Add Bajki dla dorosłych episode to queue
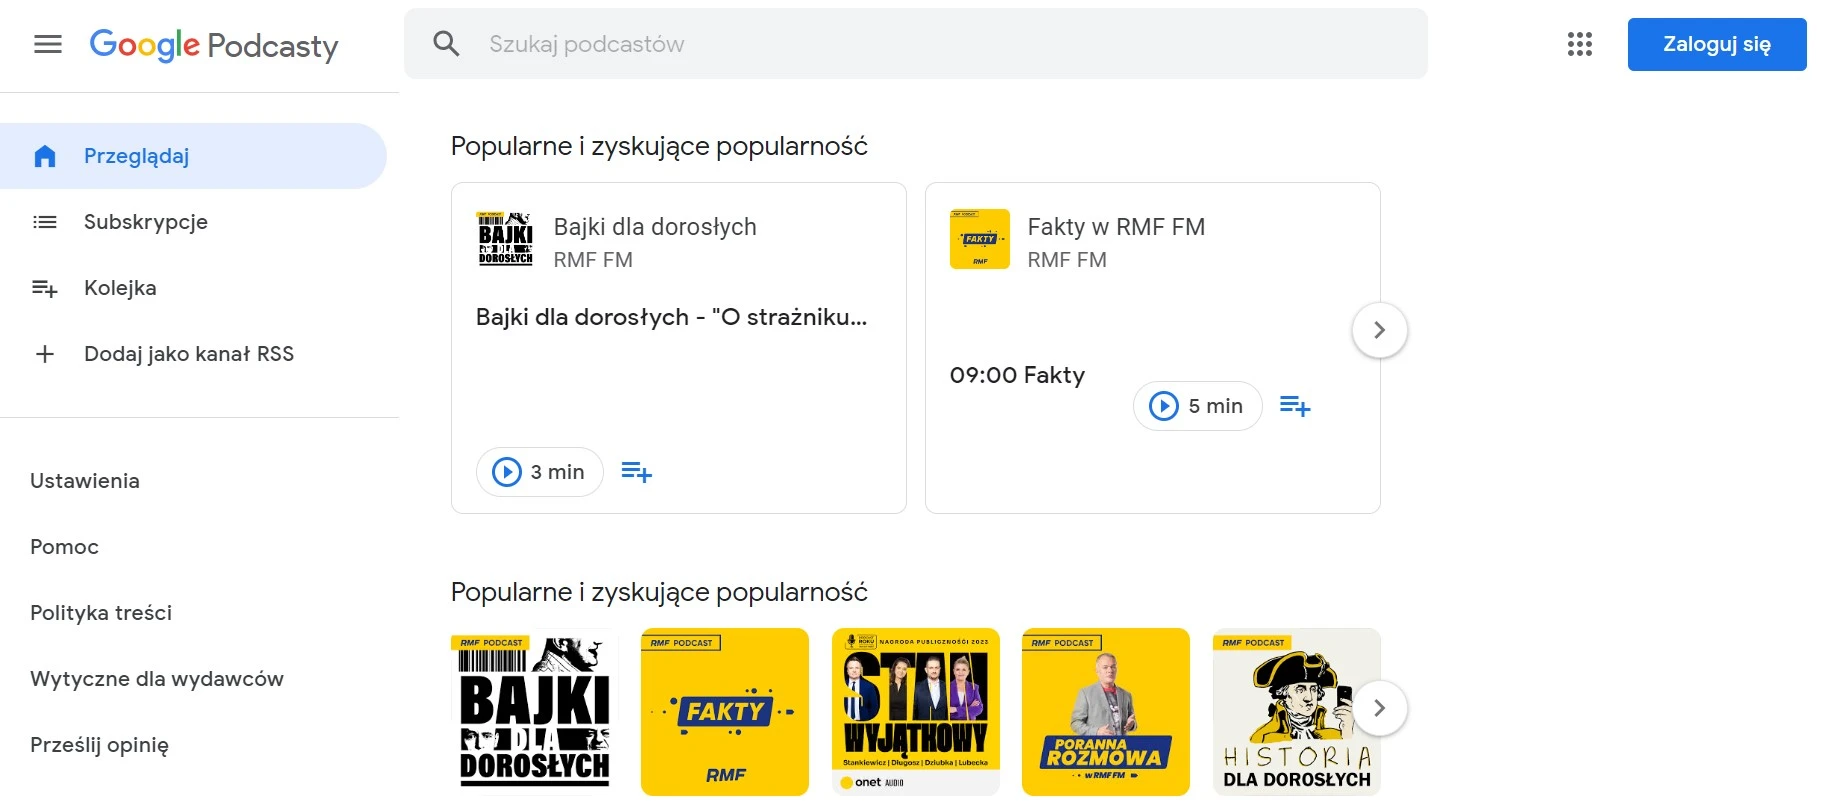Viewport: 1823px width, 803px height. coord(636,472)
